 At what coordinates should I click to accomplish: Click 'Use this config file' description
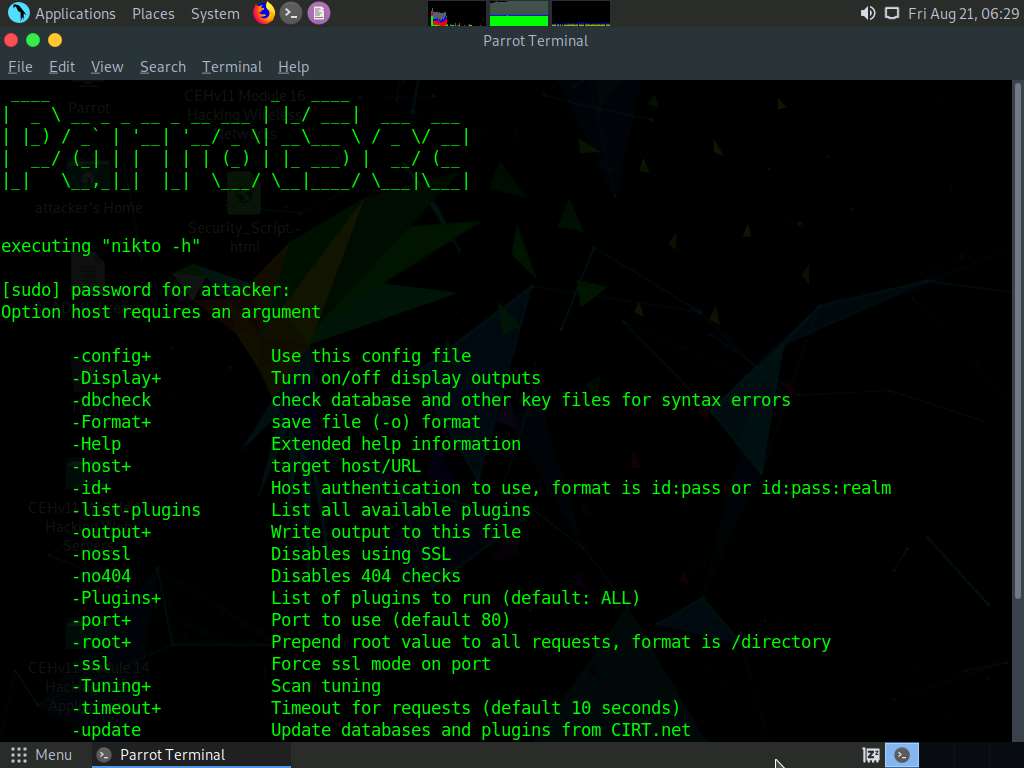click(x=371, y=356)
